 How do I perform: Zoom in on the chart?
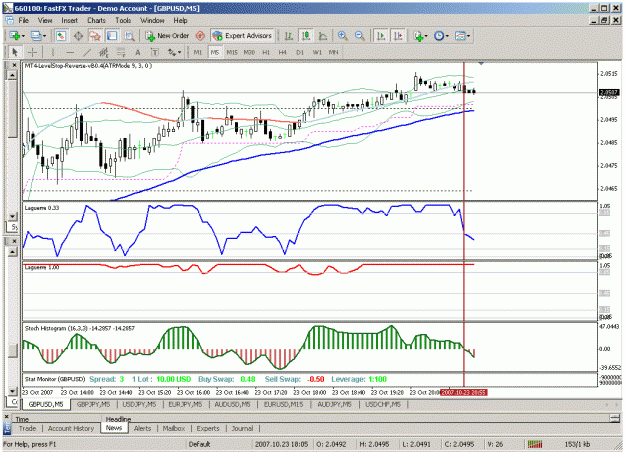coord(342,36)
